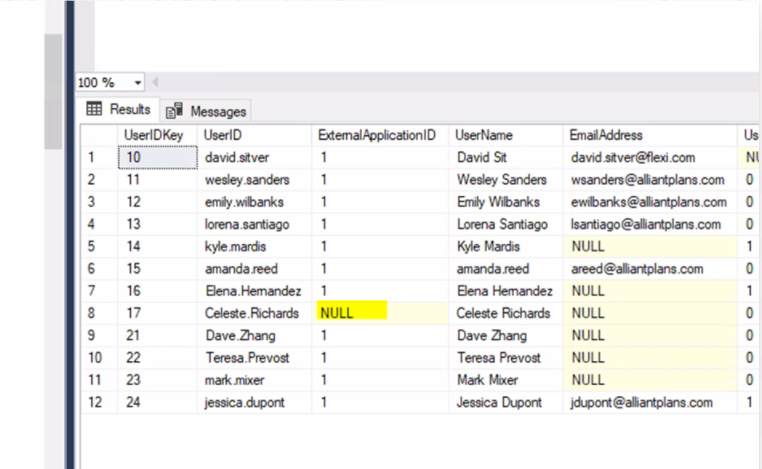
Task: Click the wesley.sanders UserID cell
Action: (x=255, y=180)
